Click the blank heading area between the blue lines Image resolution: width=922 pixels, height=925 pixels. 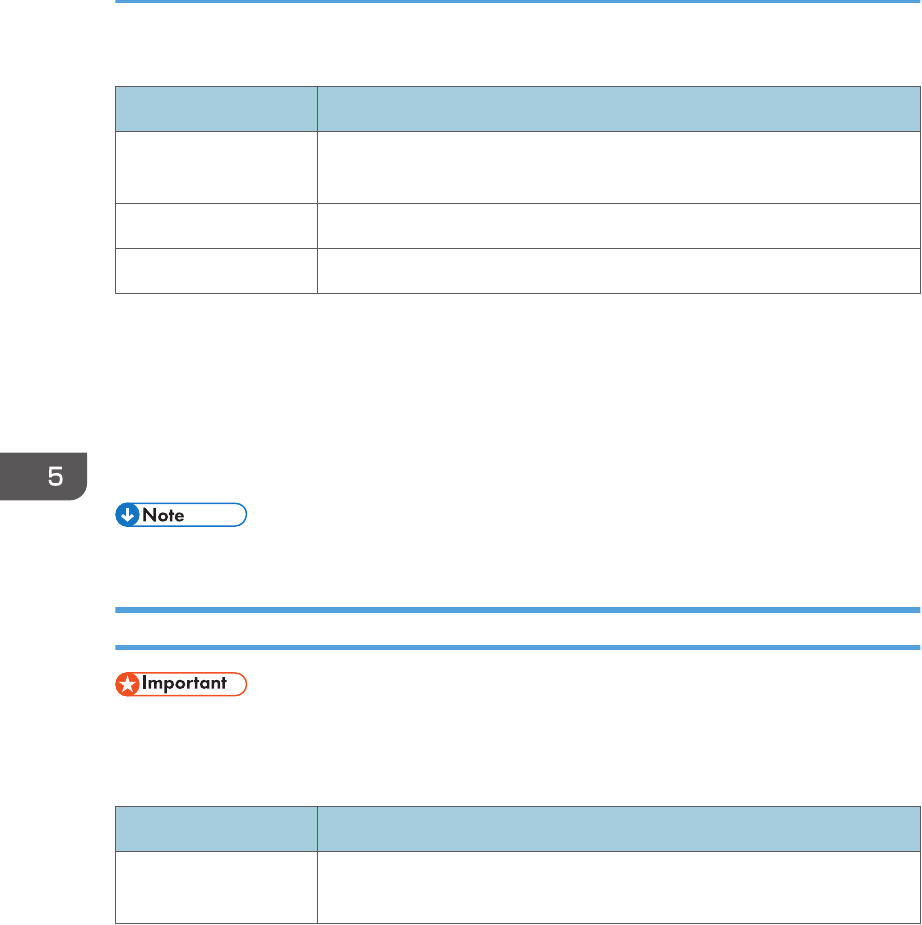click(x=517, y=629)
